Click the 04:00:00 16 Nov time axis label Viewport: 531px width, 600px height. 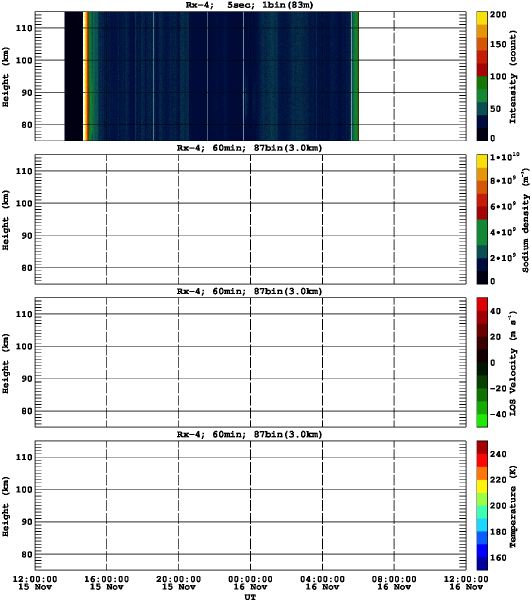point(322,583)
